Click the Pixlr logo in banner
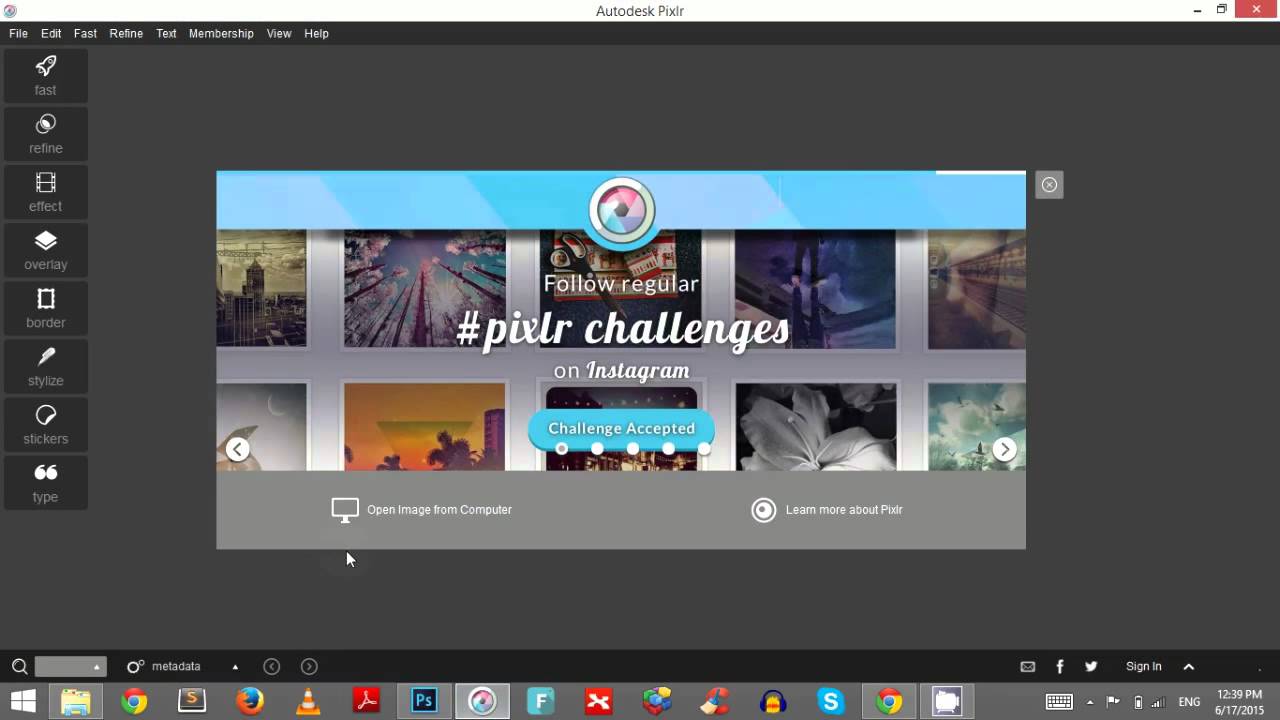 coord(621,211)
